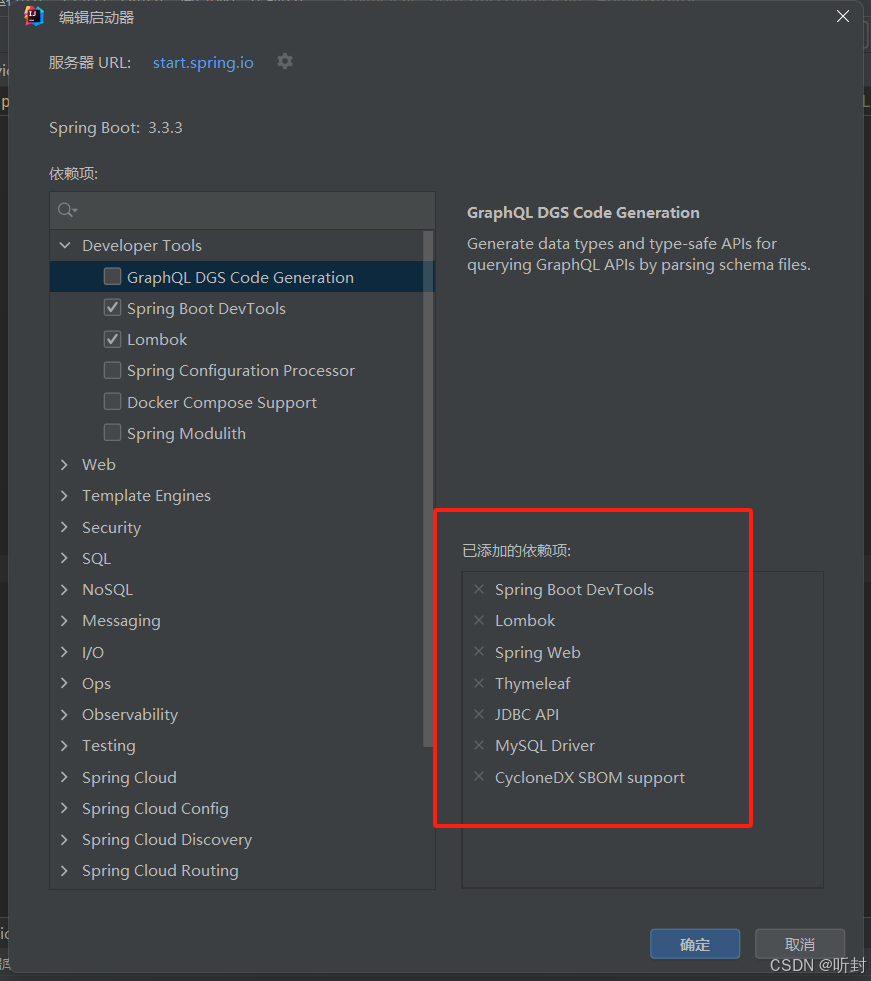871x981 pixels.
Task: Remove JDBC API from added dependencies
Action: tap(479, 714)
